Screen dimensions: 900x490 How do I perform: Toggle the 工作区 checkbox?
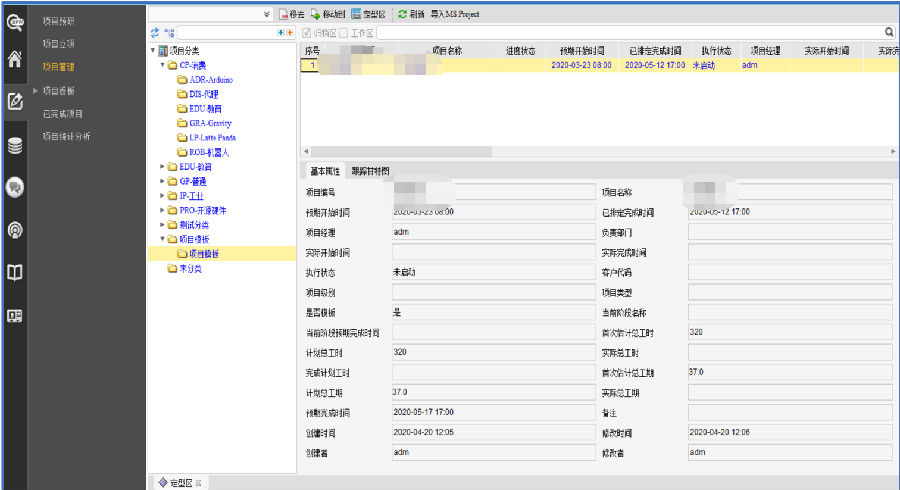coord(344,33)
